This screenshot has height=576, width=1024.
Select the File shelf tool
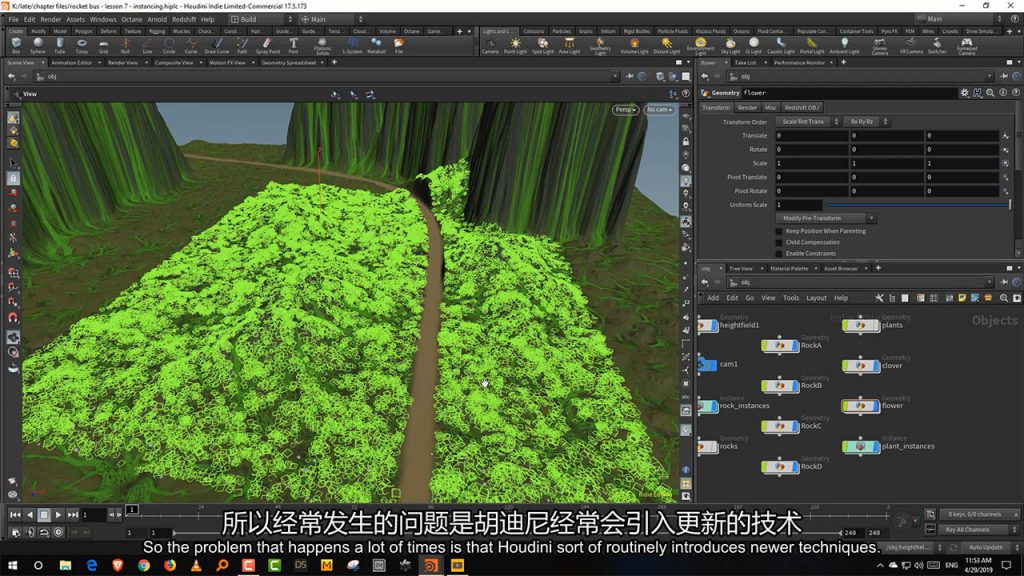pyautogui.click(x=398, y=46)
